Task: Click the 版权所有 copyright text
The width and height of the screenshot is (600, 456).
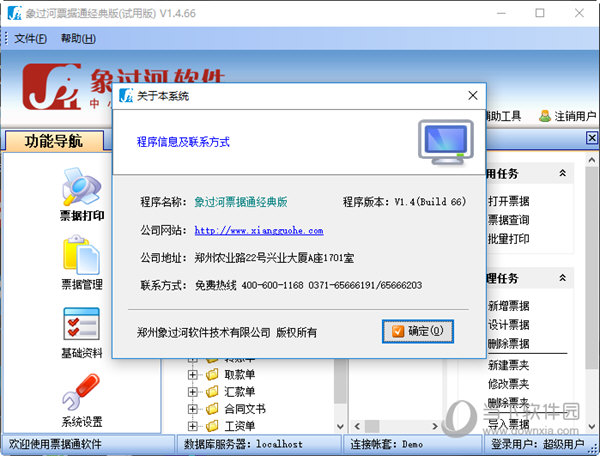Action: click(x=297, y=332)
